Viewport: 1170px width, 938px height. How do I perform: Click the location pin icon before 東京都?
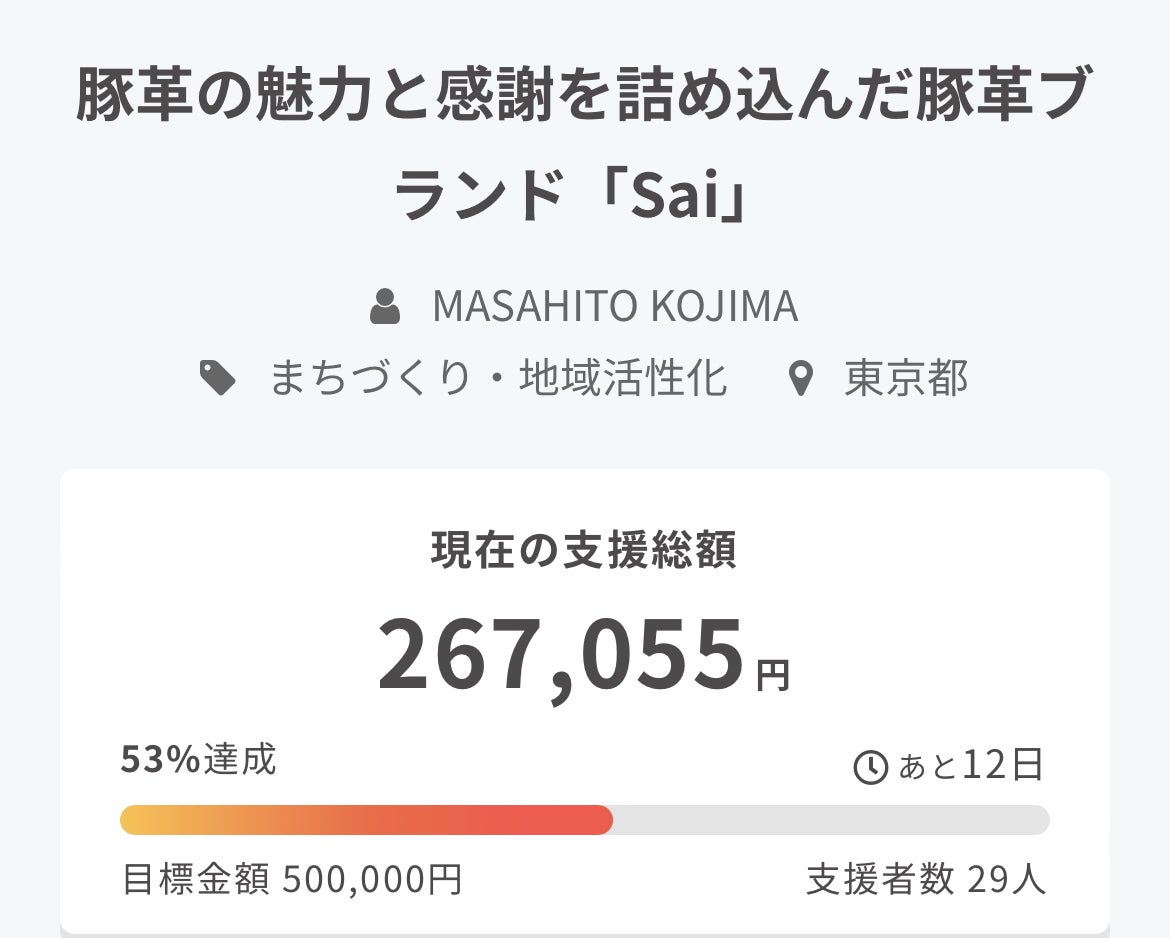click(x=800, y=380)
